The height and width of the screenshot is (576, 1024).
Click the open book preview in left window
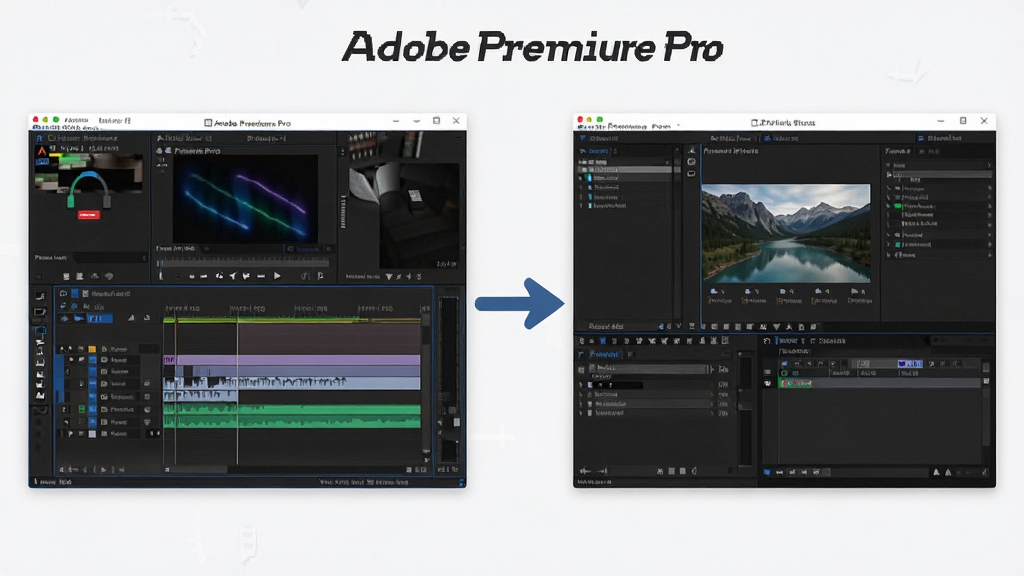pyautogui.click(x=404, y=214)
